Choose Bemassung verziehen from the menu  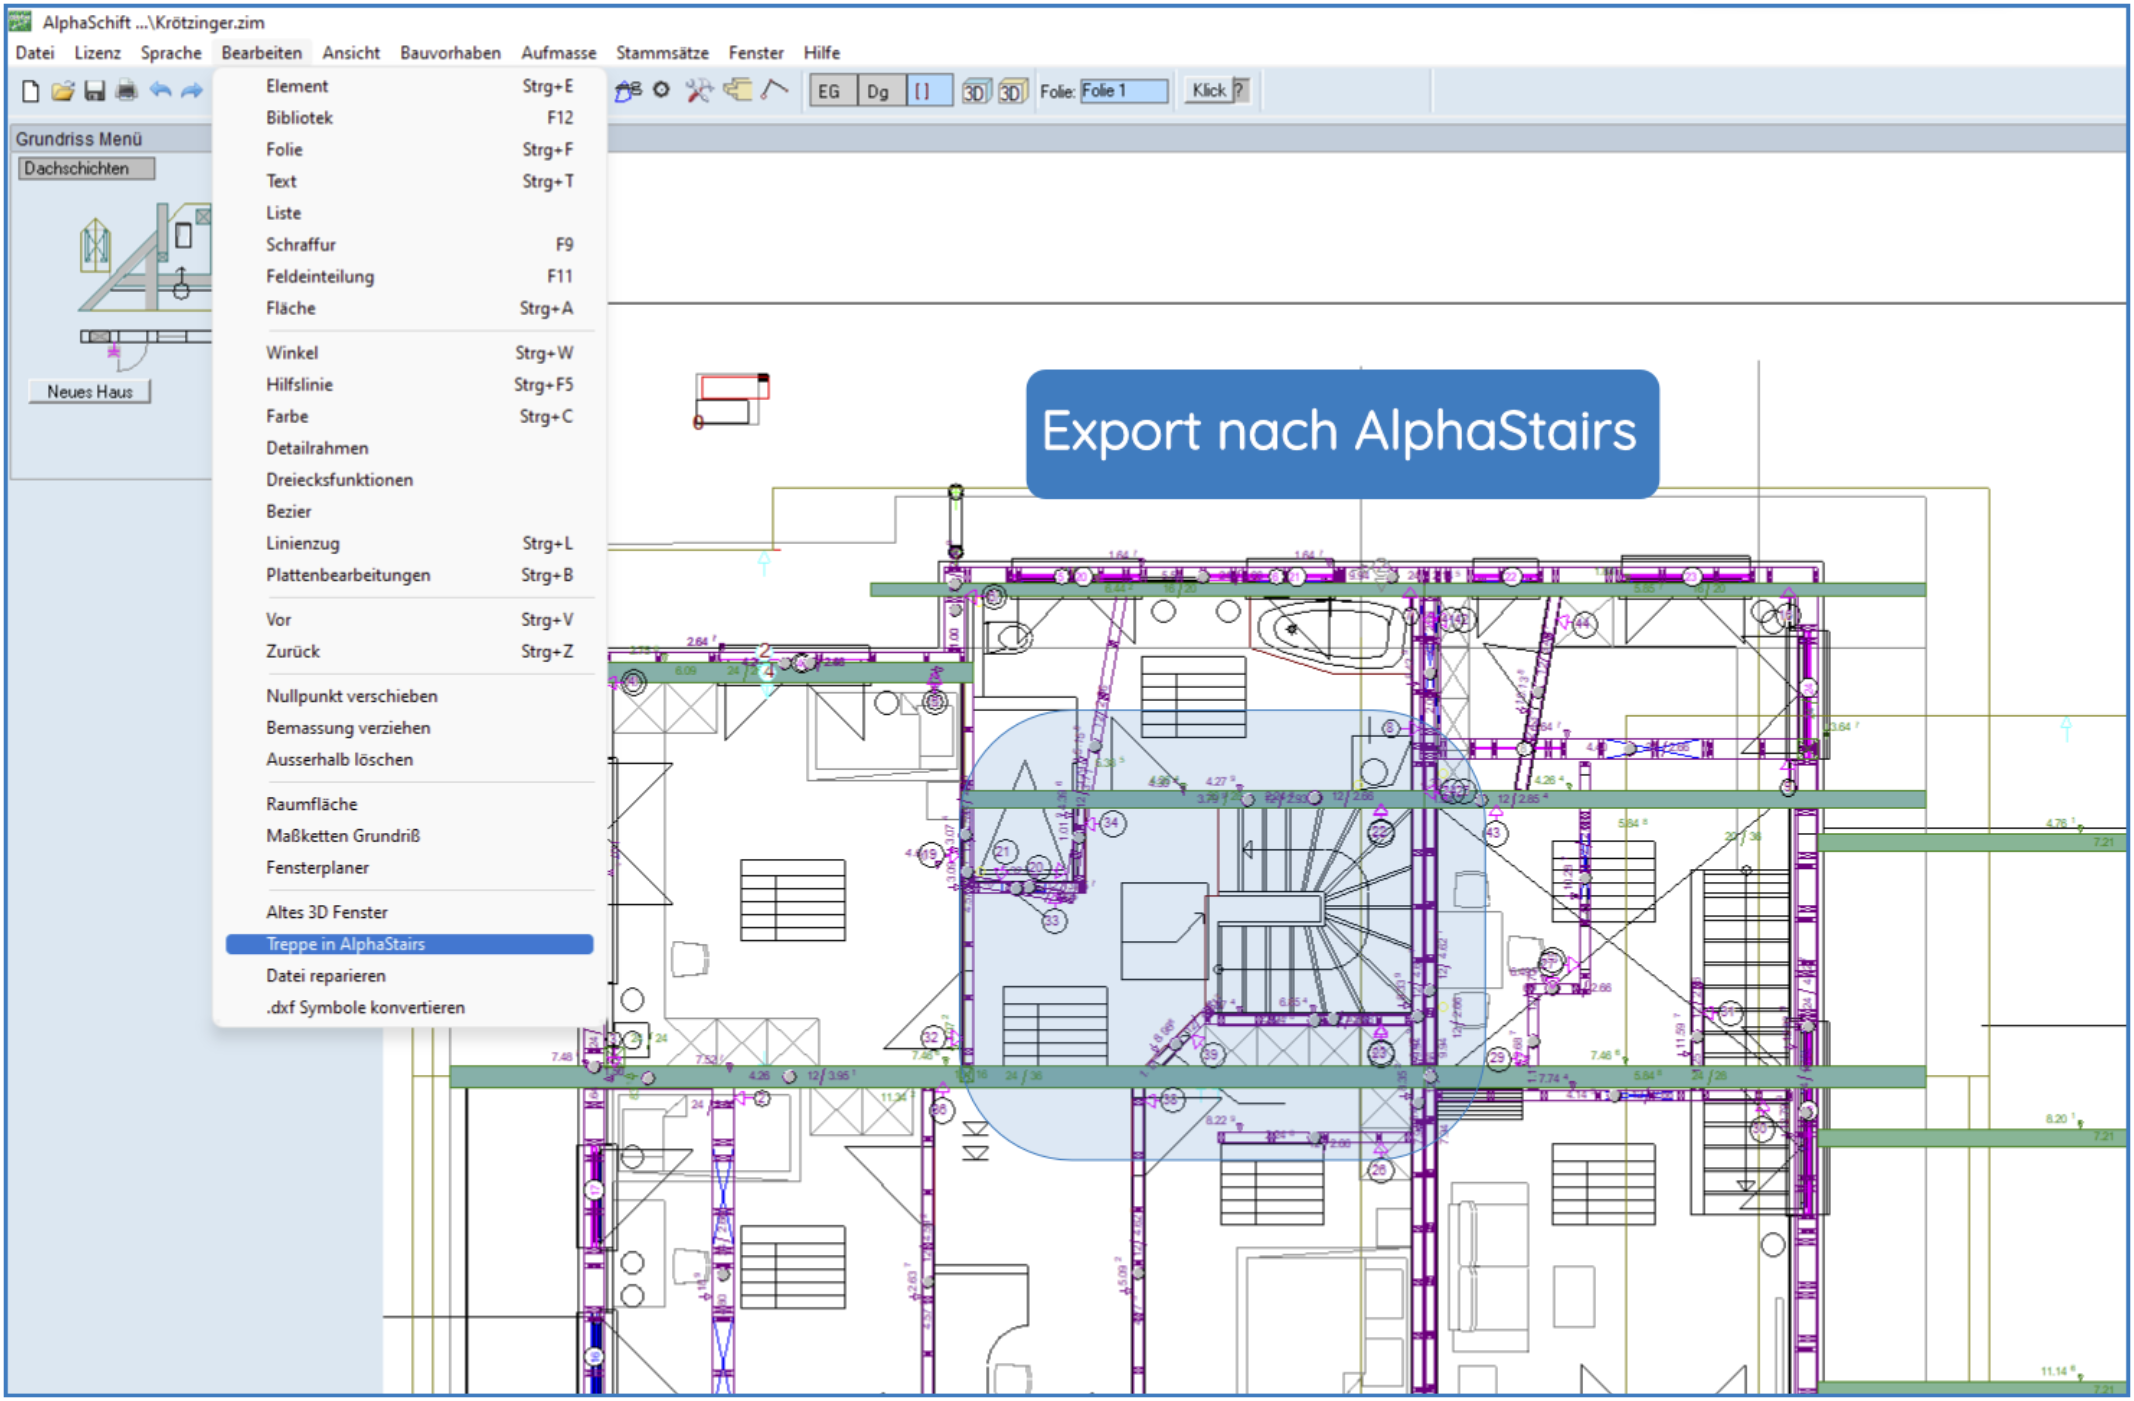pyautogui.click(x=410, y=728)
